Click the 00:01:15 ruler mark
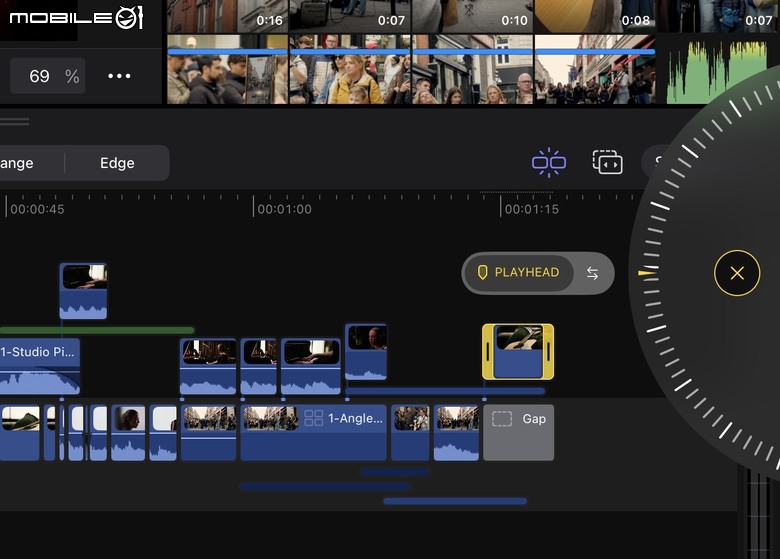Screen dimensions: 780x559 [x=531, y=209]
